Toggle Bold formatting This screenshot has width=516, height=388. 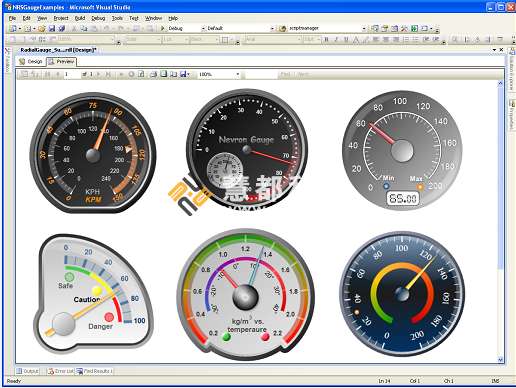326,39
